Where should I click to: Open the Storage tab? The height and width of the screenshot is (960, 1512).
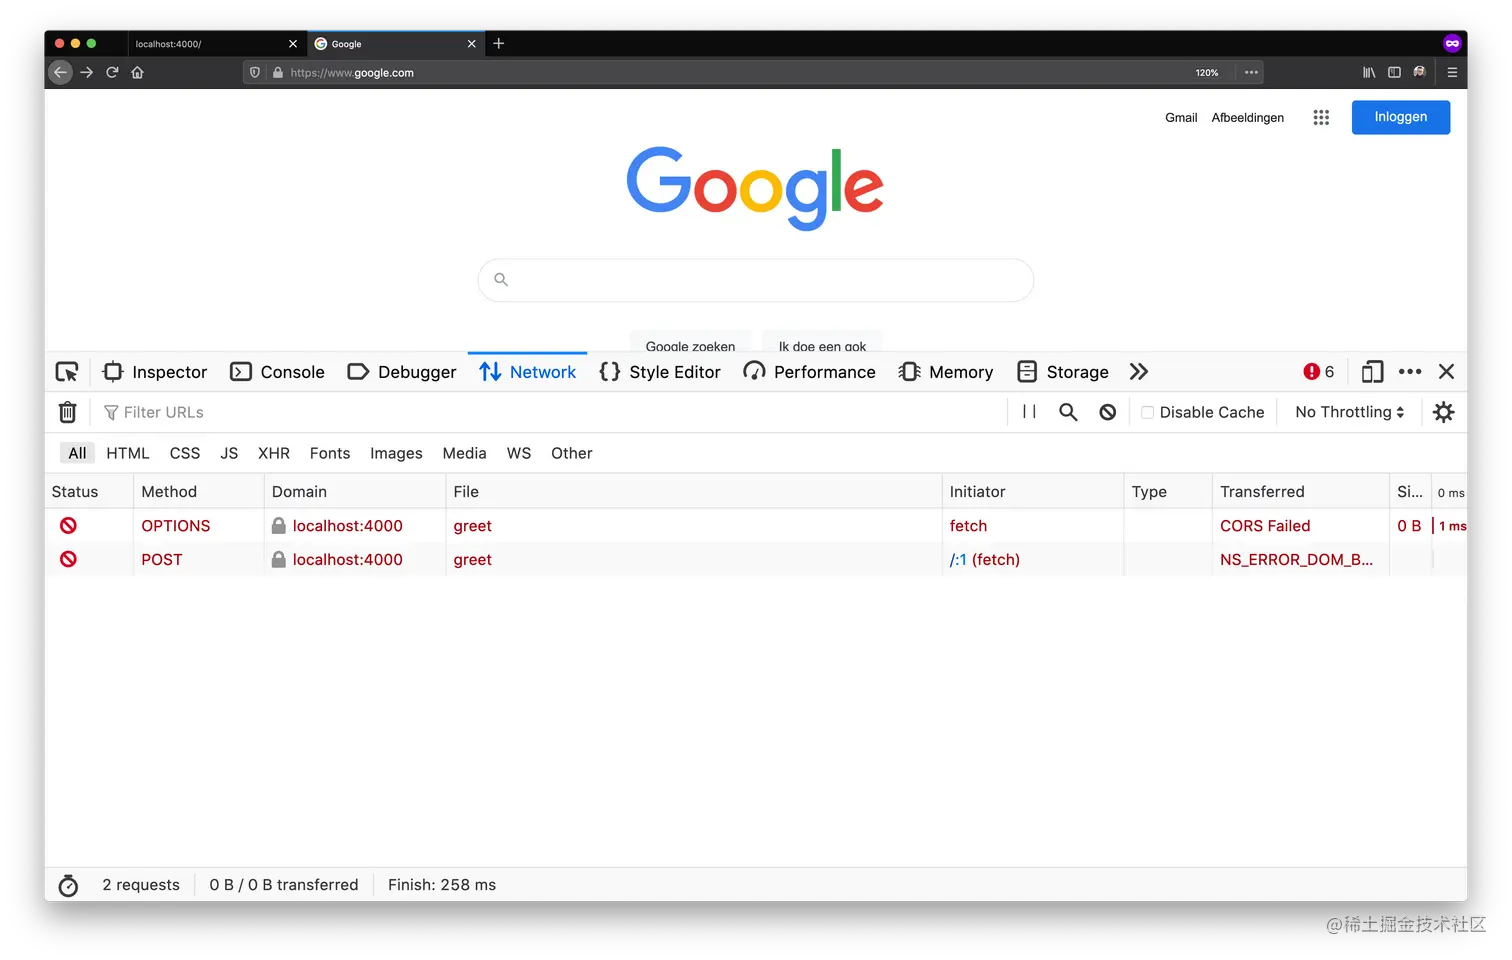(1062, 372)
